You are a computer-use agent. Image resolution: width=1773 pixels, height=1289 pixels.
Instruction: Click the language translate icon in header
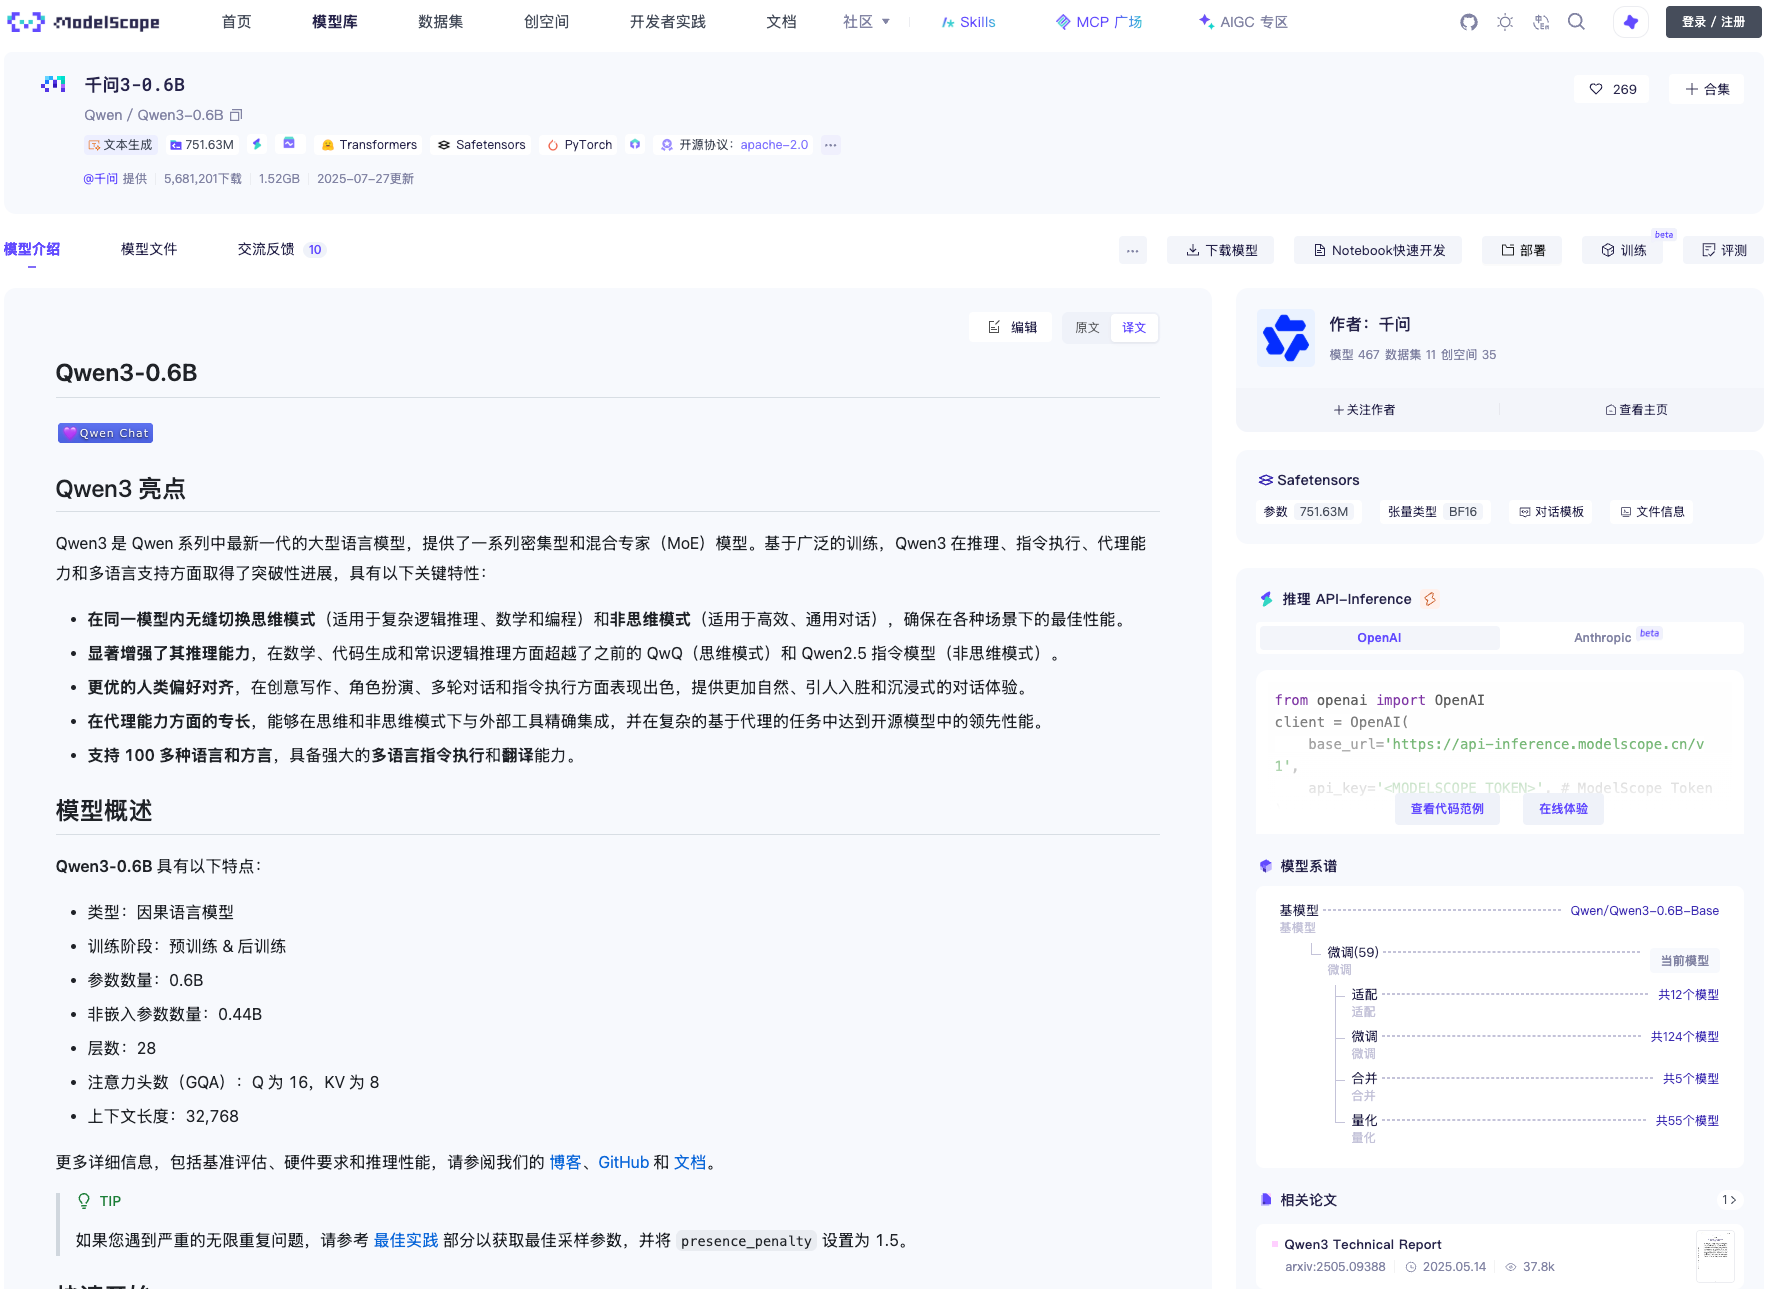1541,22
